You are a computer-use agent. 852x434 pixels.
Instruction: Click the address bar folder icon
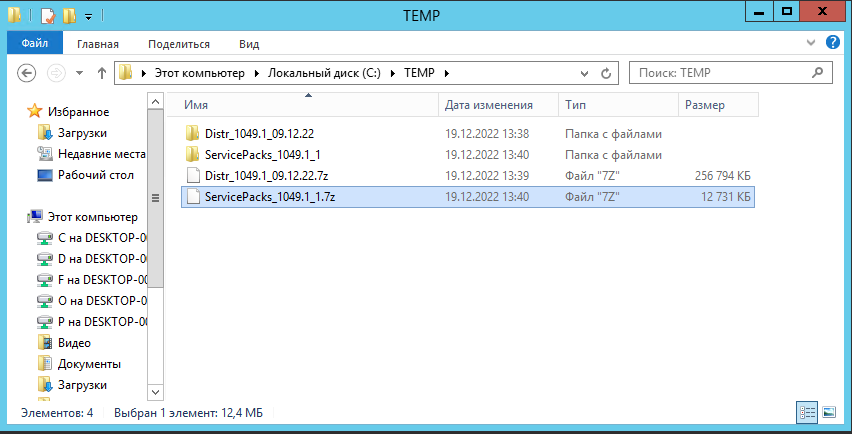126,72
